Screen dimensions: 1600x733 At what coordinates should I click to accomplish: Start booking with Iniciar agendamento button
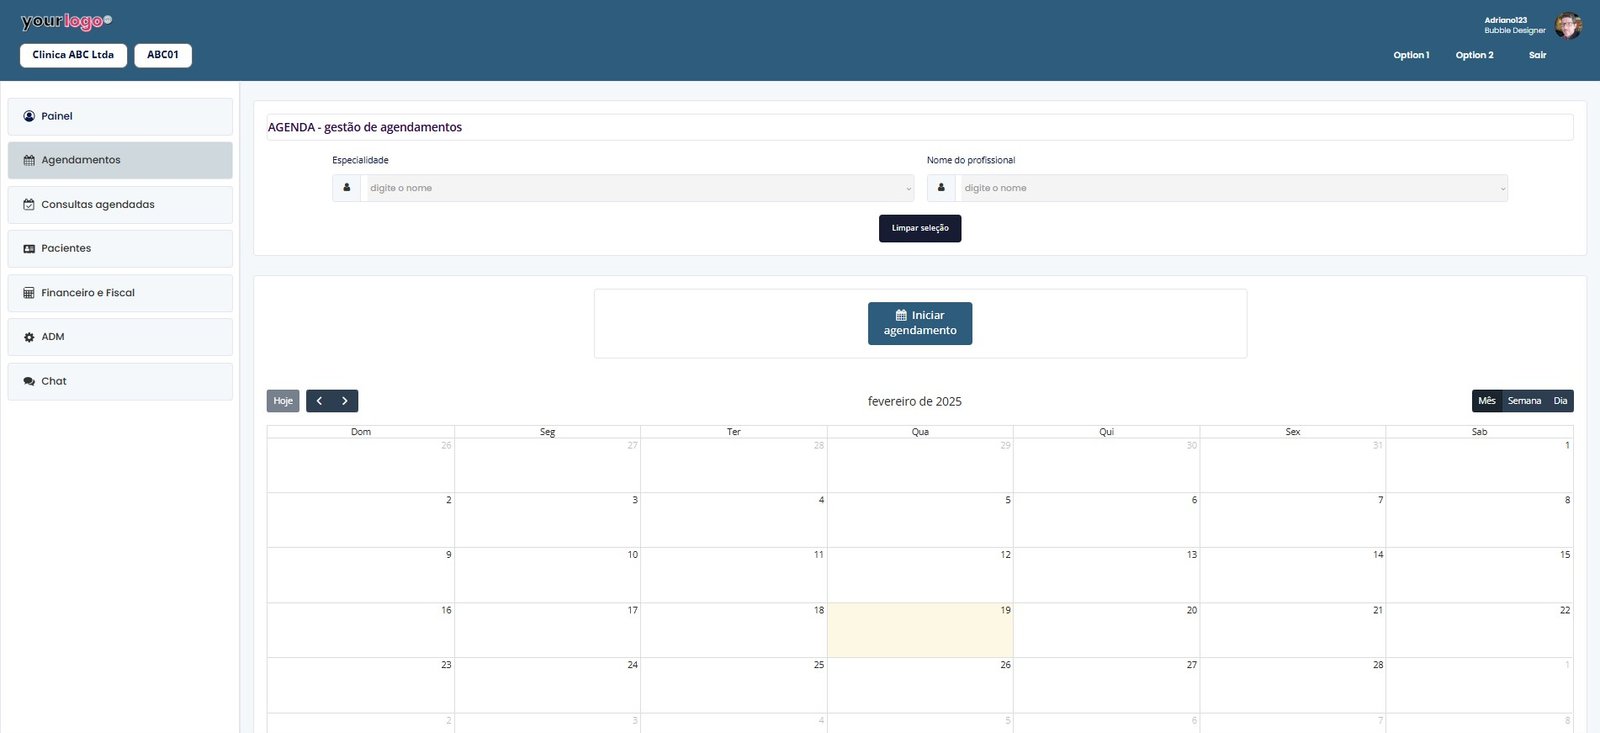pos(920,323)
